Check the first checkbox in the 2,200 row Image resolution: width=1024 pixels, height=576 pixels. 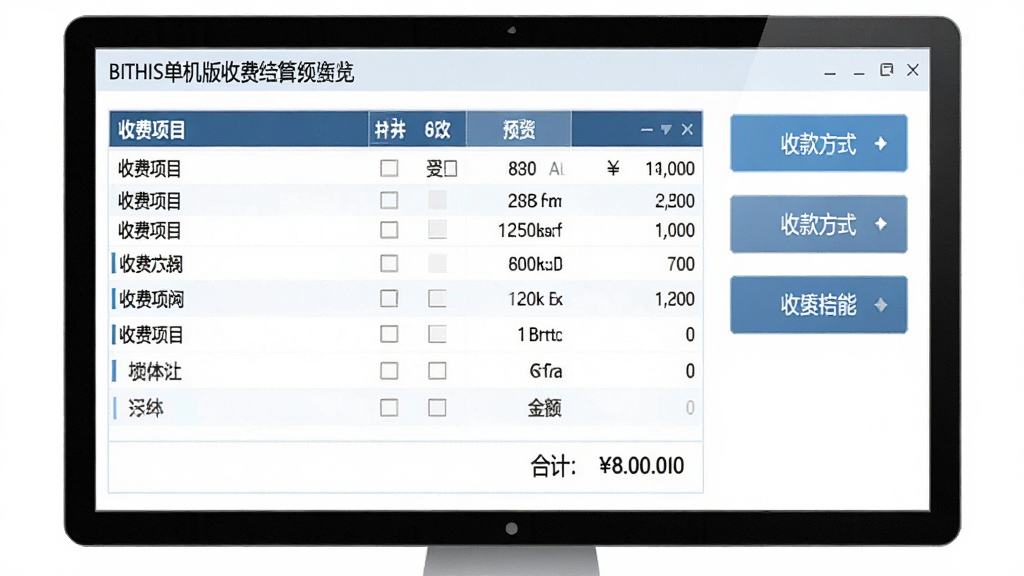point(389,200)
